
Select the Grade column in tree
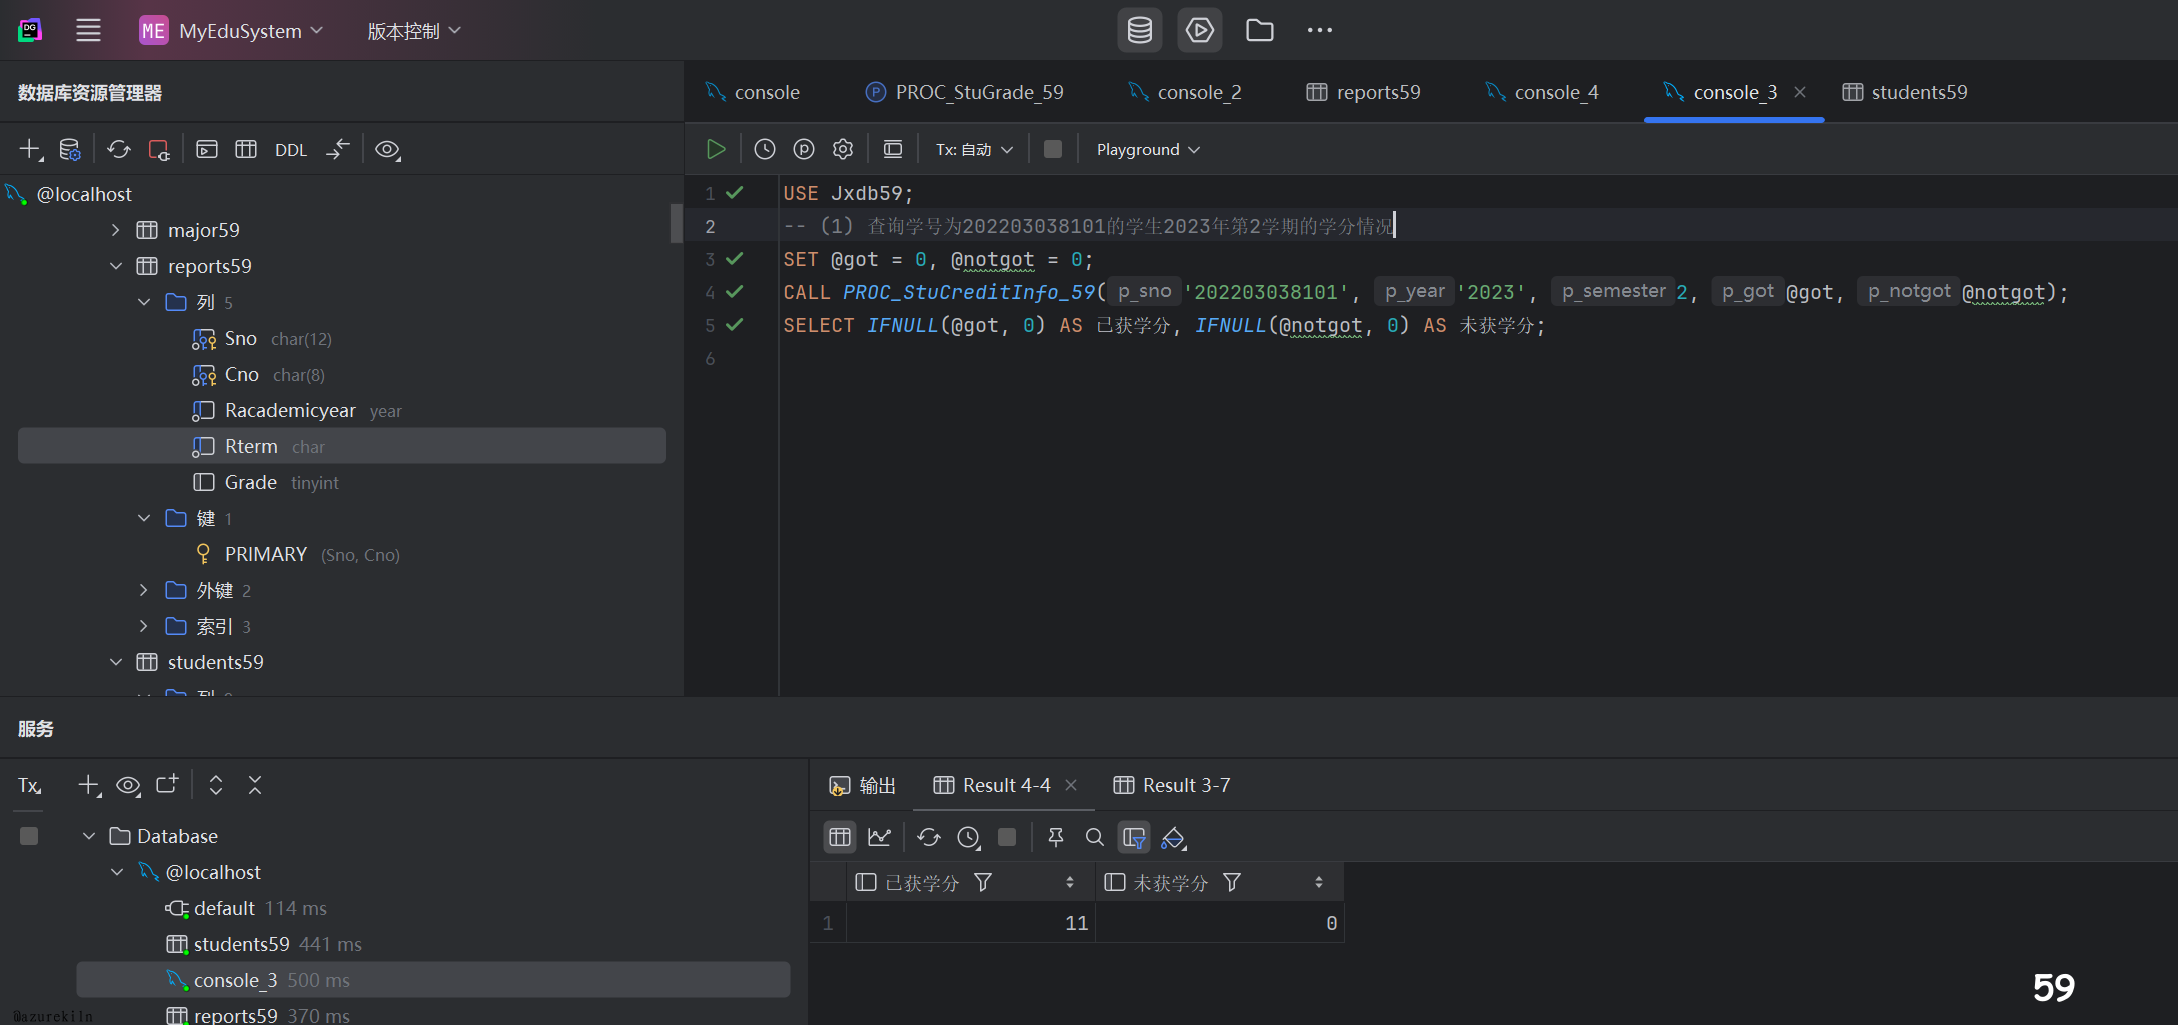coord(250,482)
